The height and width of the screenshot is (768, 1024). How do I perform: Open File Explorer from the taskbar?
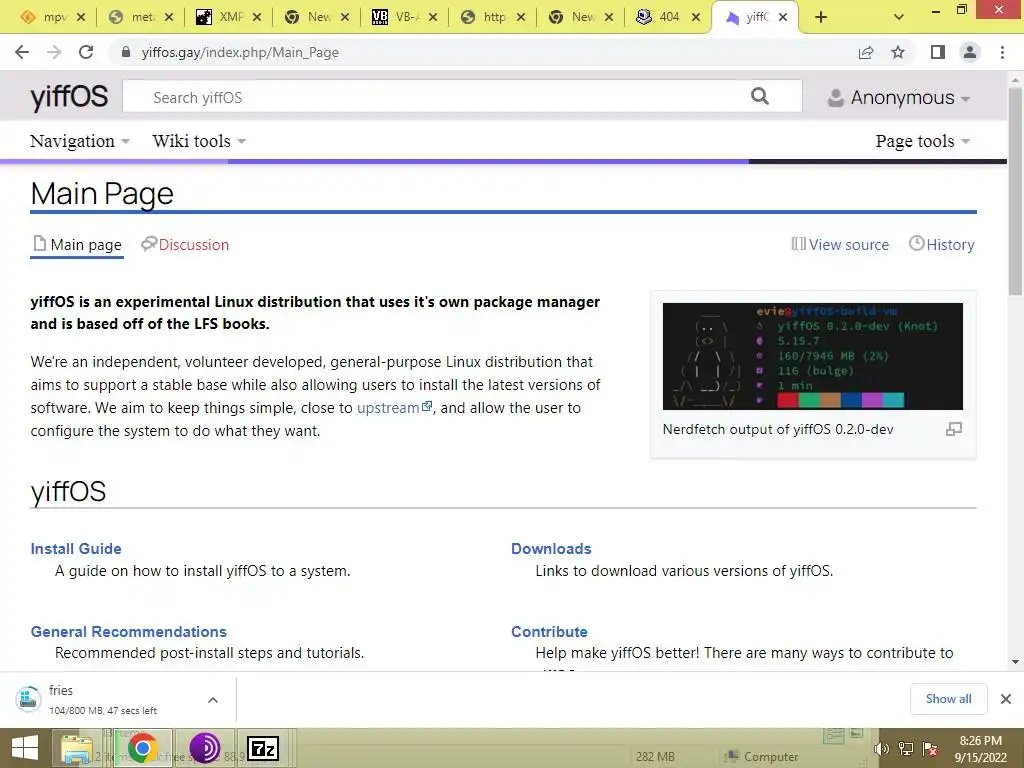click(x=77, y=748)
